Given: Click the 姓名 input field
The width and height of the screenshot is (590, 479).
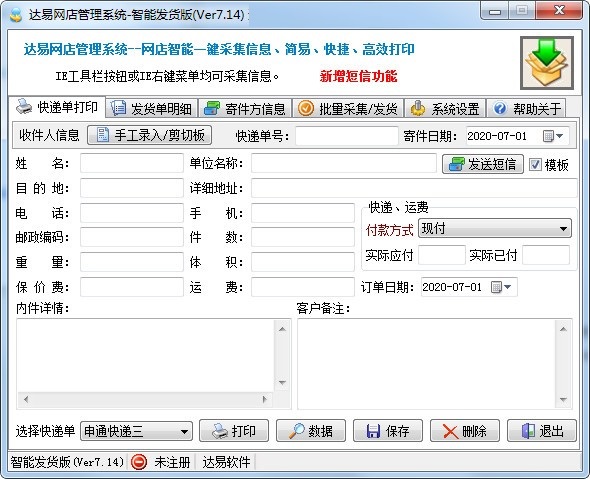Looking at the screenshot, I should 132,163.
